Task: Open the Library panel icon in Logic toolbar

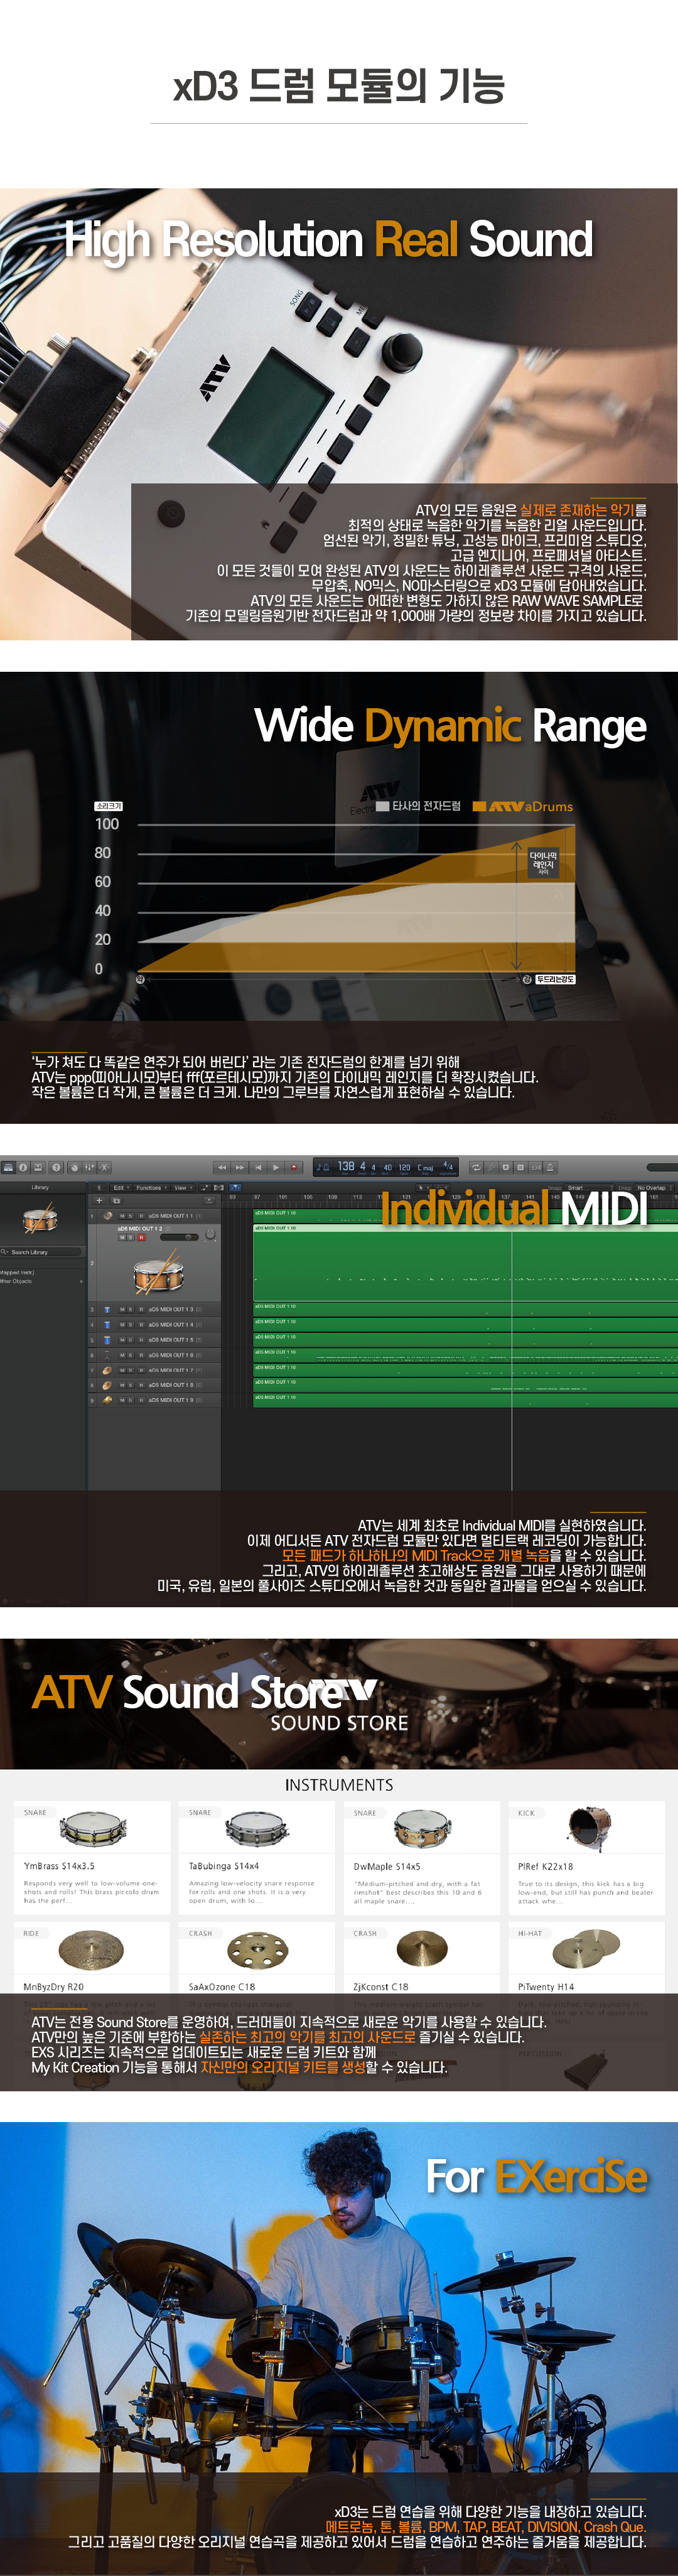Action: pyautogui.click(x=8, y=1167)
